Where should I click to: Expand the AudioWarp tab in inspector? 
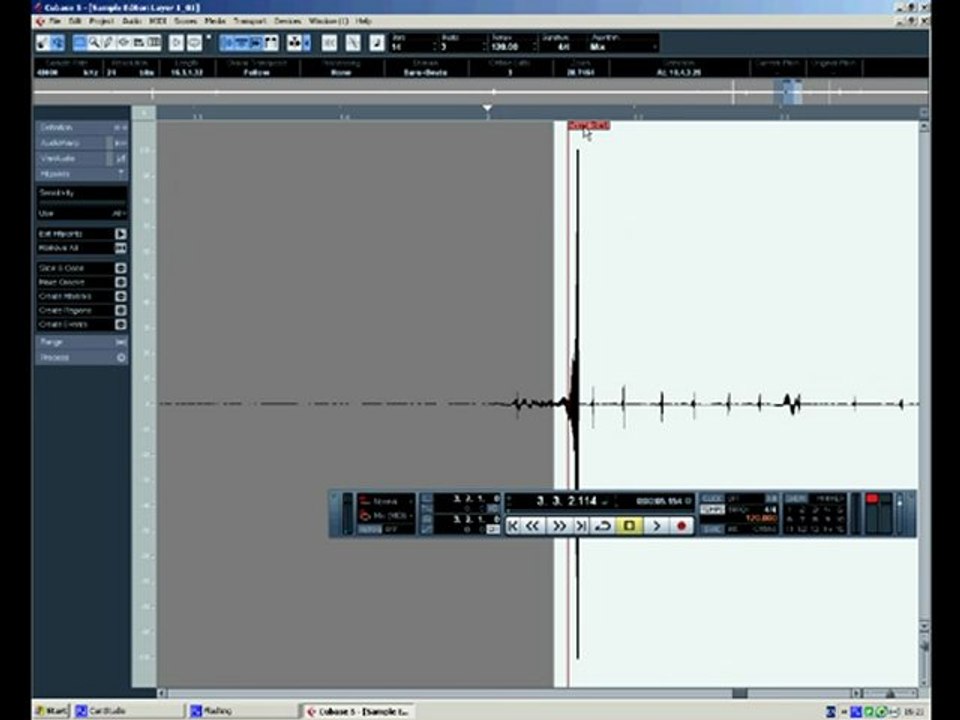81,143
